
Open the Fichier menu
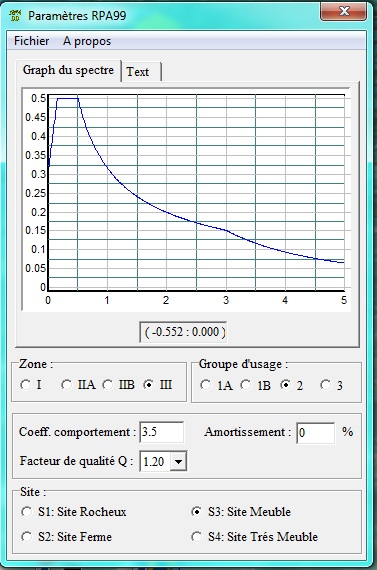32,41
